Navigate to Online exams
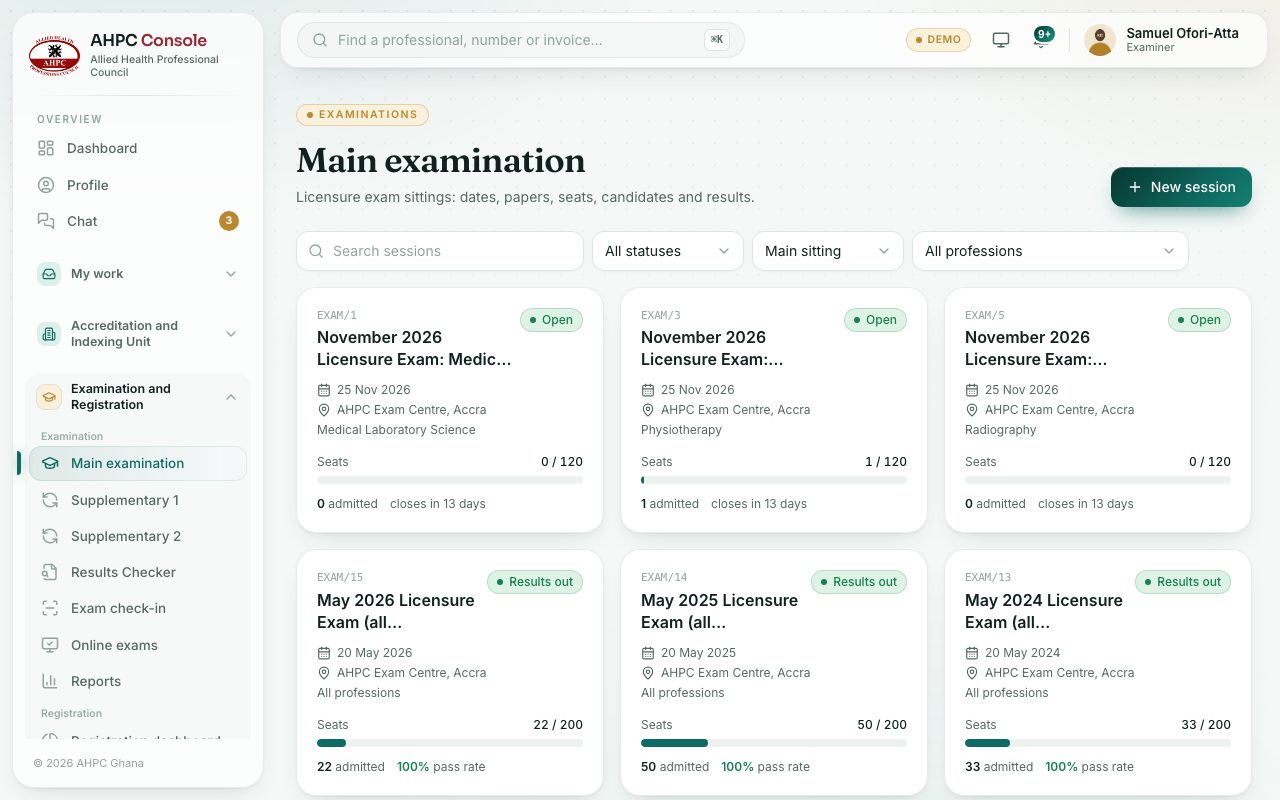 138,645
